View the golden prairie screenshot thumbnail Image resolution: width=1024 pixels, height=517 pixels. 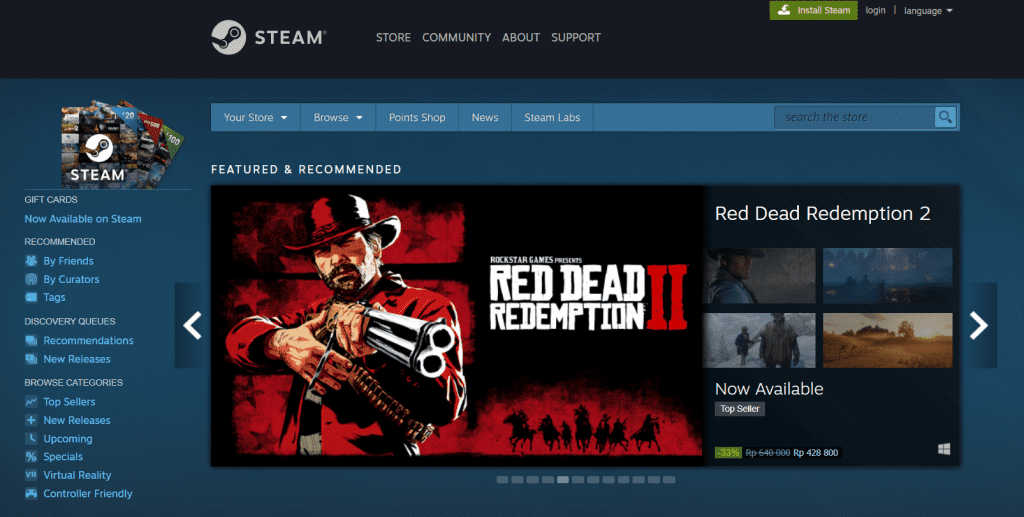tap(888, 340)
